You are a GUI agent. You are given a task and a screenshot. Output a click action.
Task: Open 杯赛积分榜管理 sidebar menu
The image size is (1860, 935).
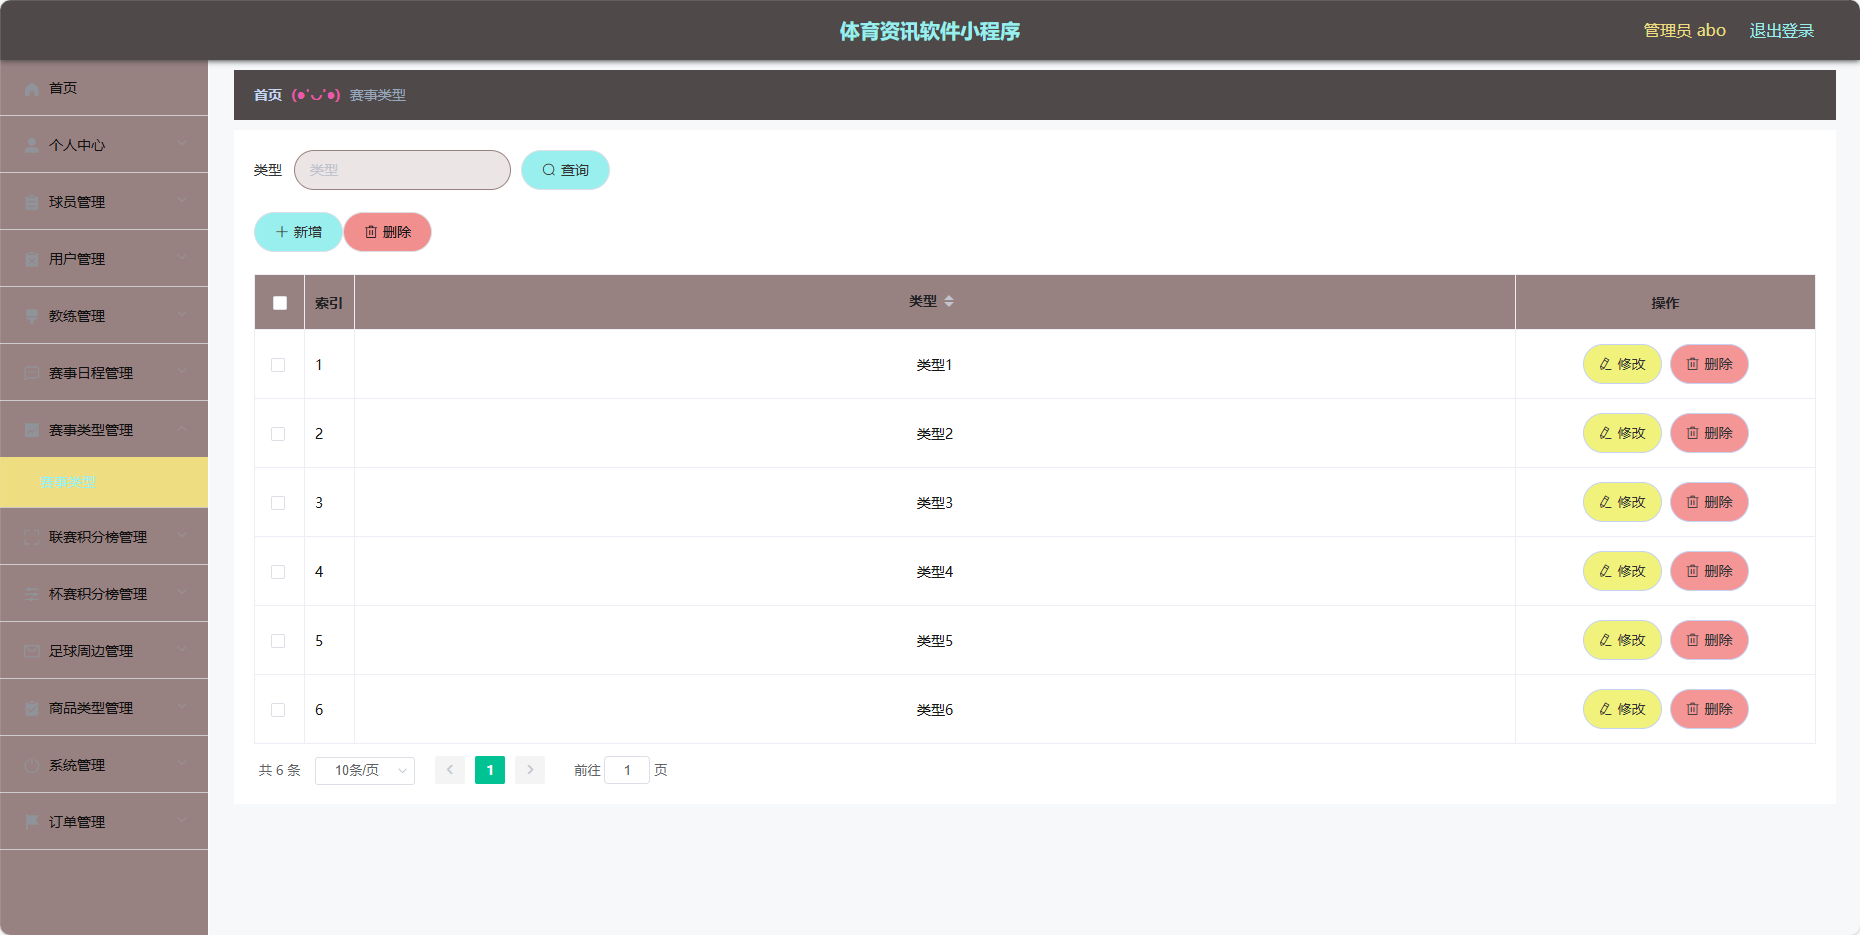104,594
